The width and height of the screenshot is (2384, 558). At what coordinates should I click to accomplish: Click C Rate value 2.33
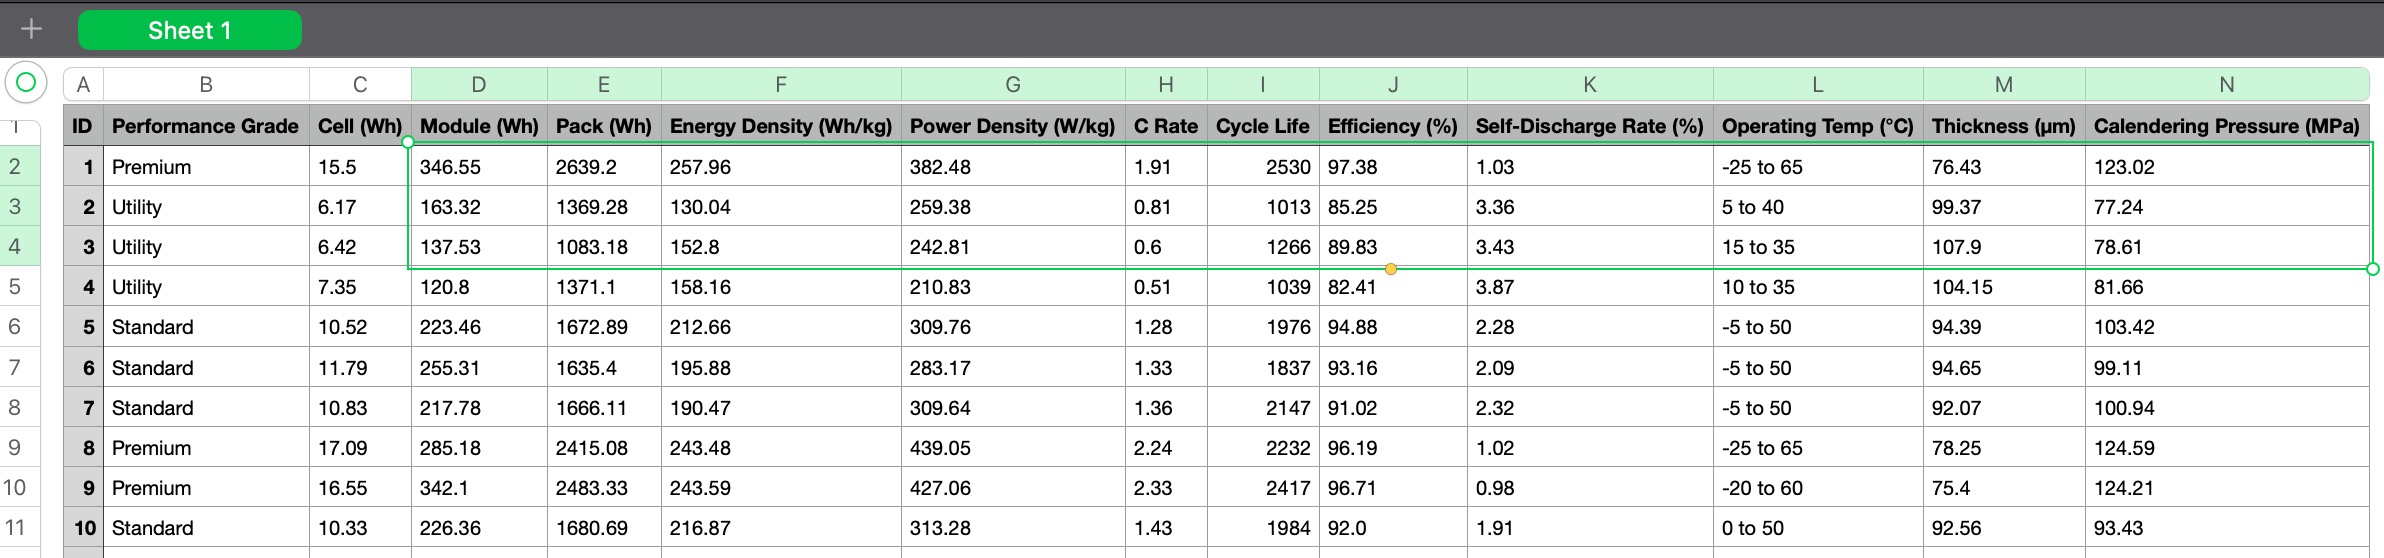click(x=1166, y=488)
